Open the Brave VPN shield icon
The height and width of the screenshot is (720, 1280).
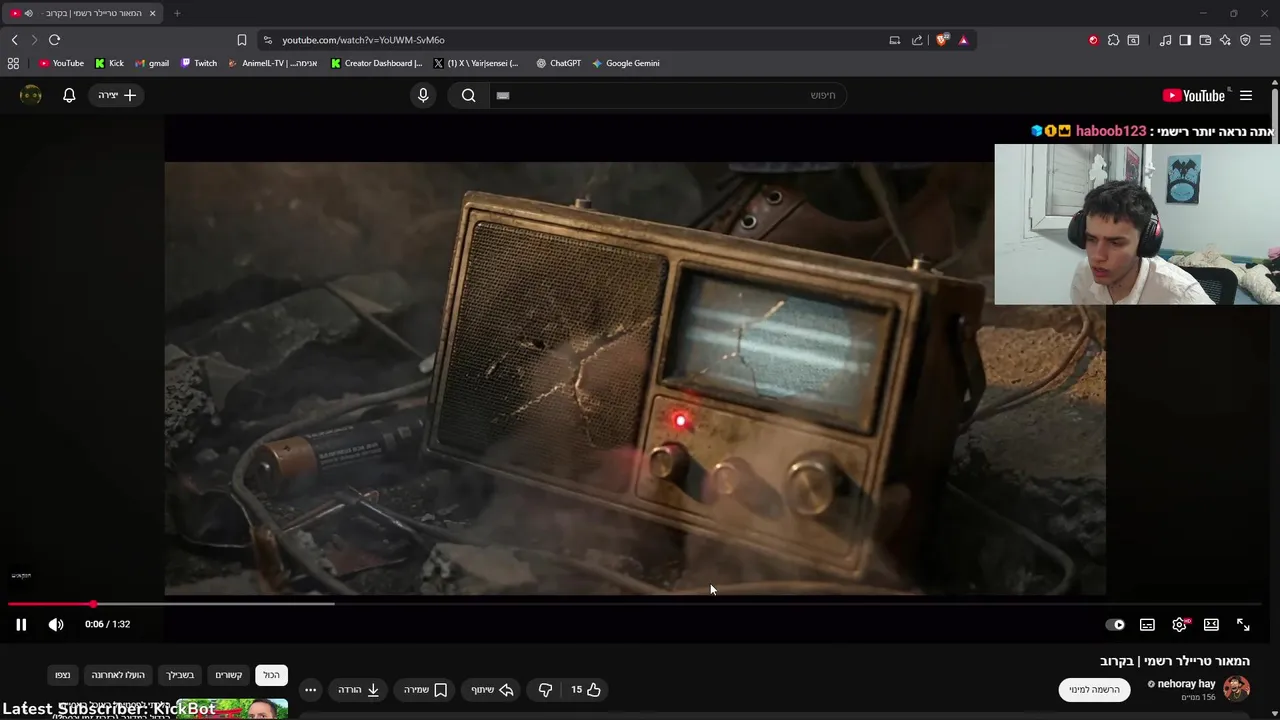tap(1245, 40)
